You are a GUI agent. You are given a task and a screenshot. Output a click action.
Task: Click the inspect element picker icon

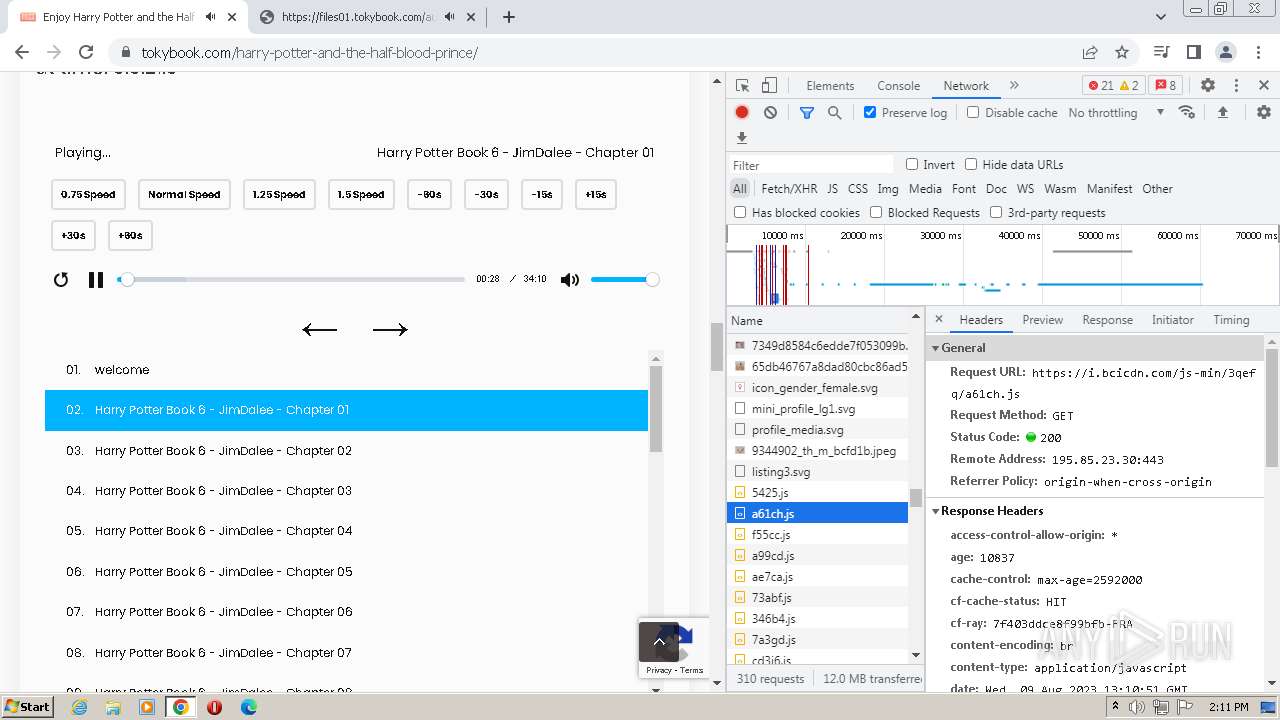(742, 86)
